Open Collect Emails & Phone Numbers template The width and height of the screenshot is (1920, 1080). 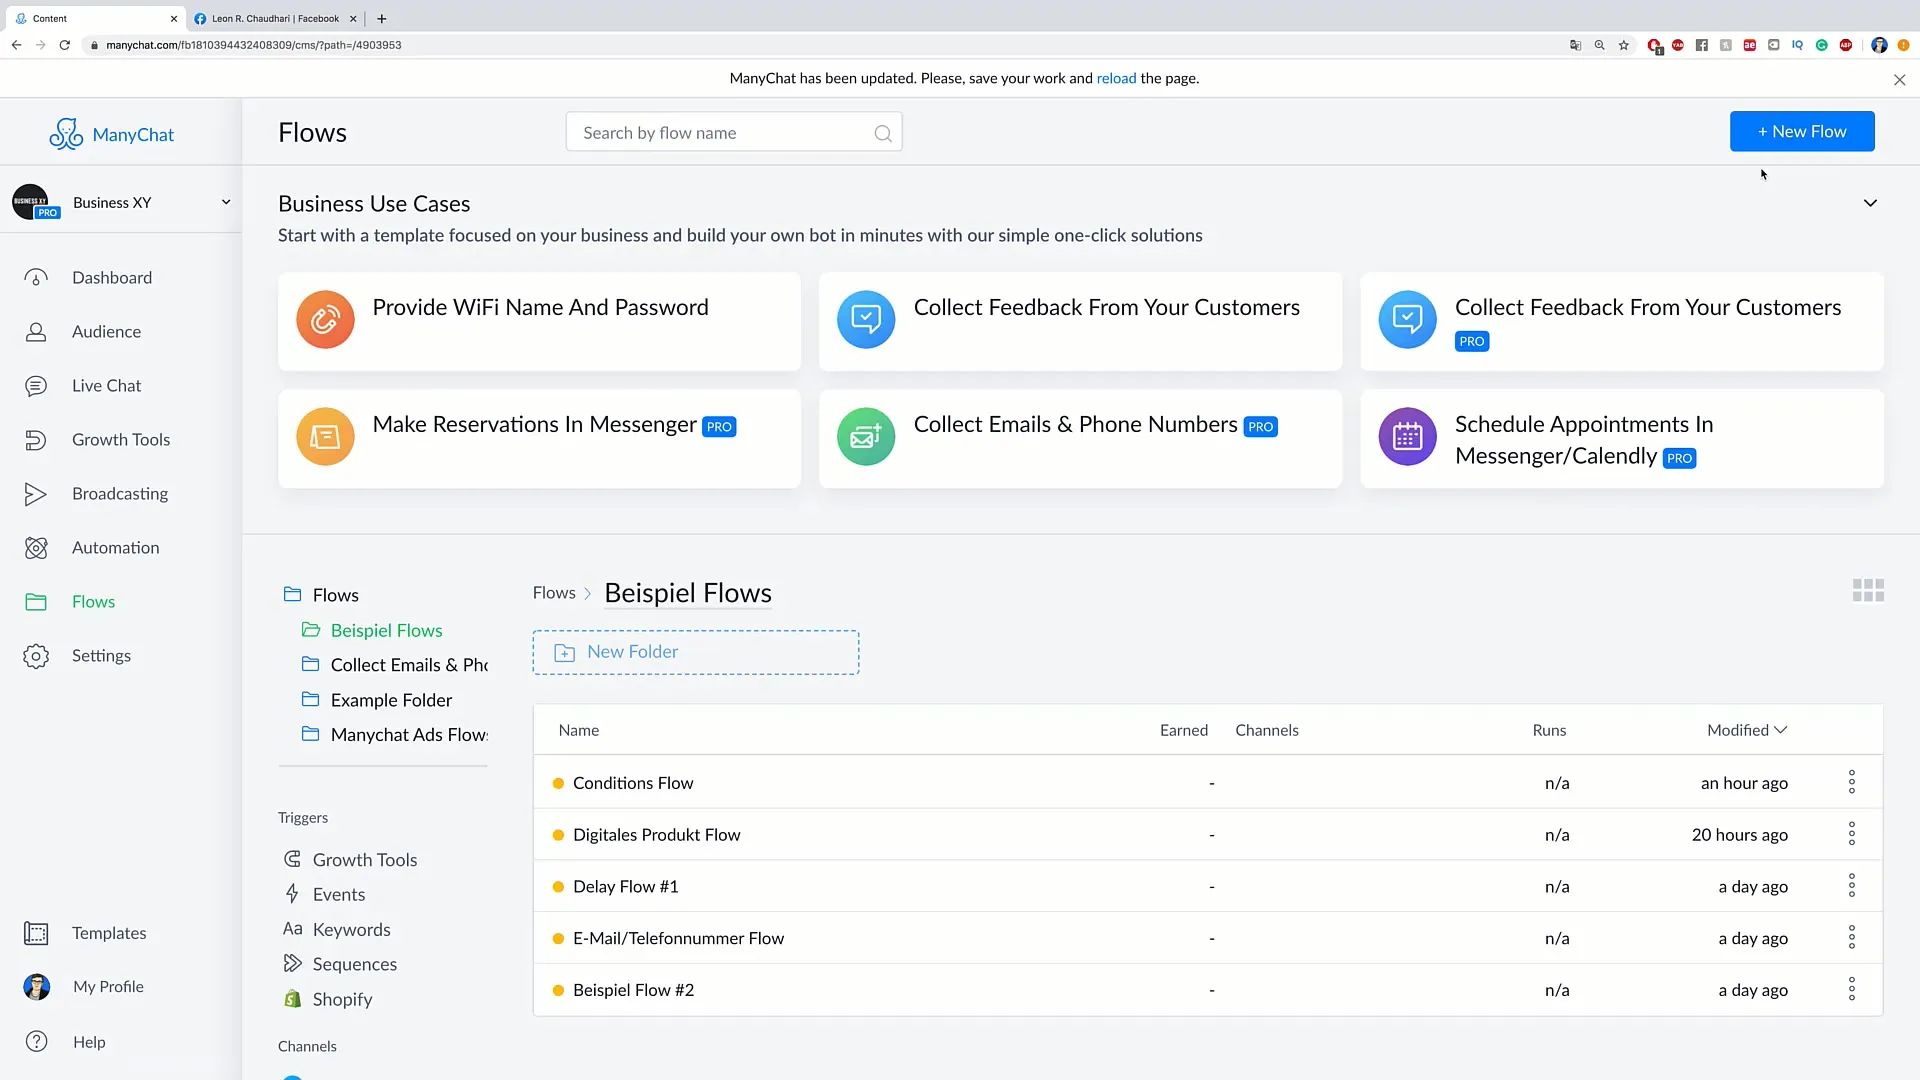1080,438
